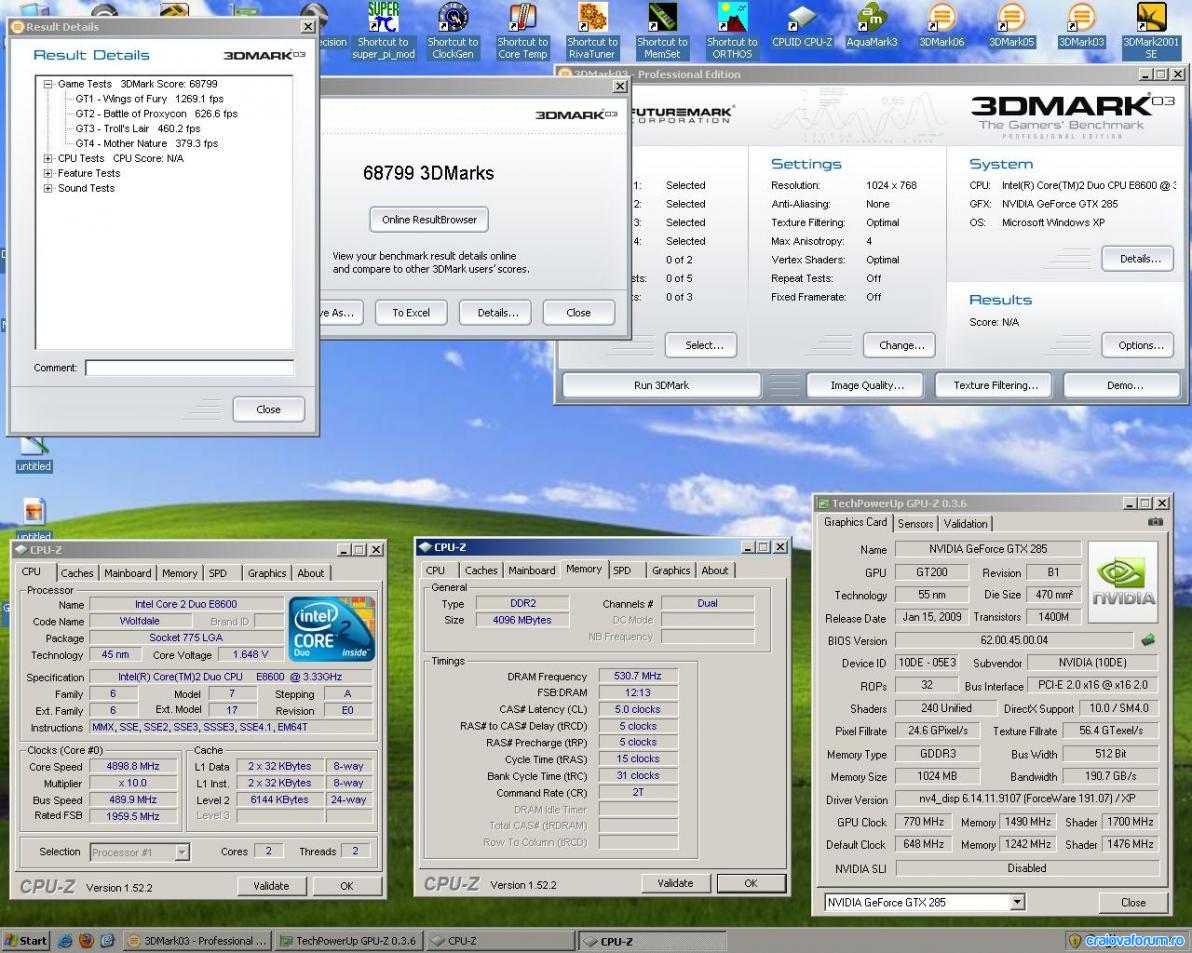
Task: Collapse the Game Tests tree node
Action: point(48,84)
